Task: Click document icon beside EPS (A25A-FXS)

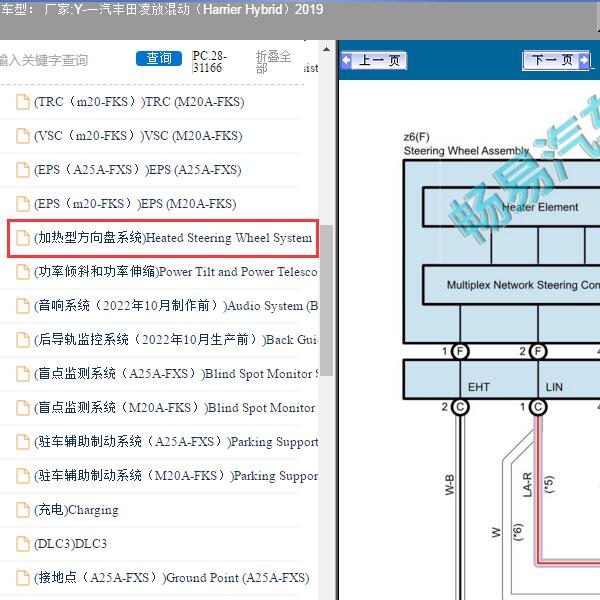Action: pos(23,170)
